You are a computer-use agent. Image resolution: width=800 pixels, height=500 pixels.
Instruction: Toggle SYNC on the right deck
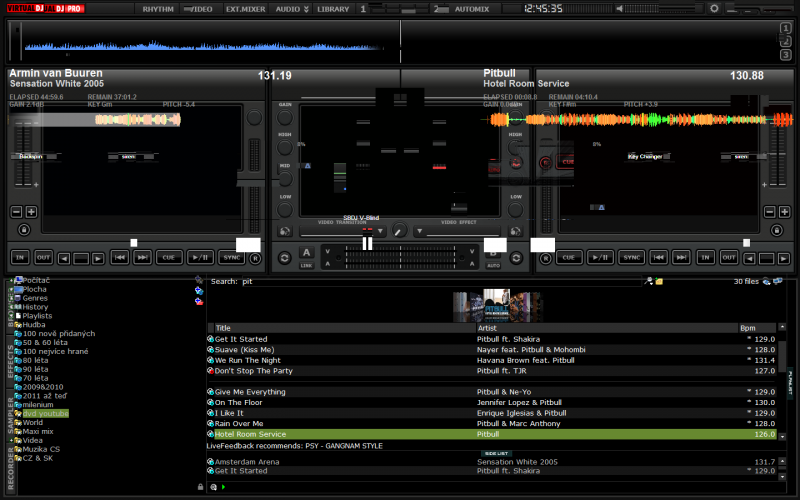[x=632, y=258]
